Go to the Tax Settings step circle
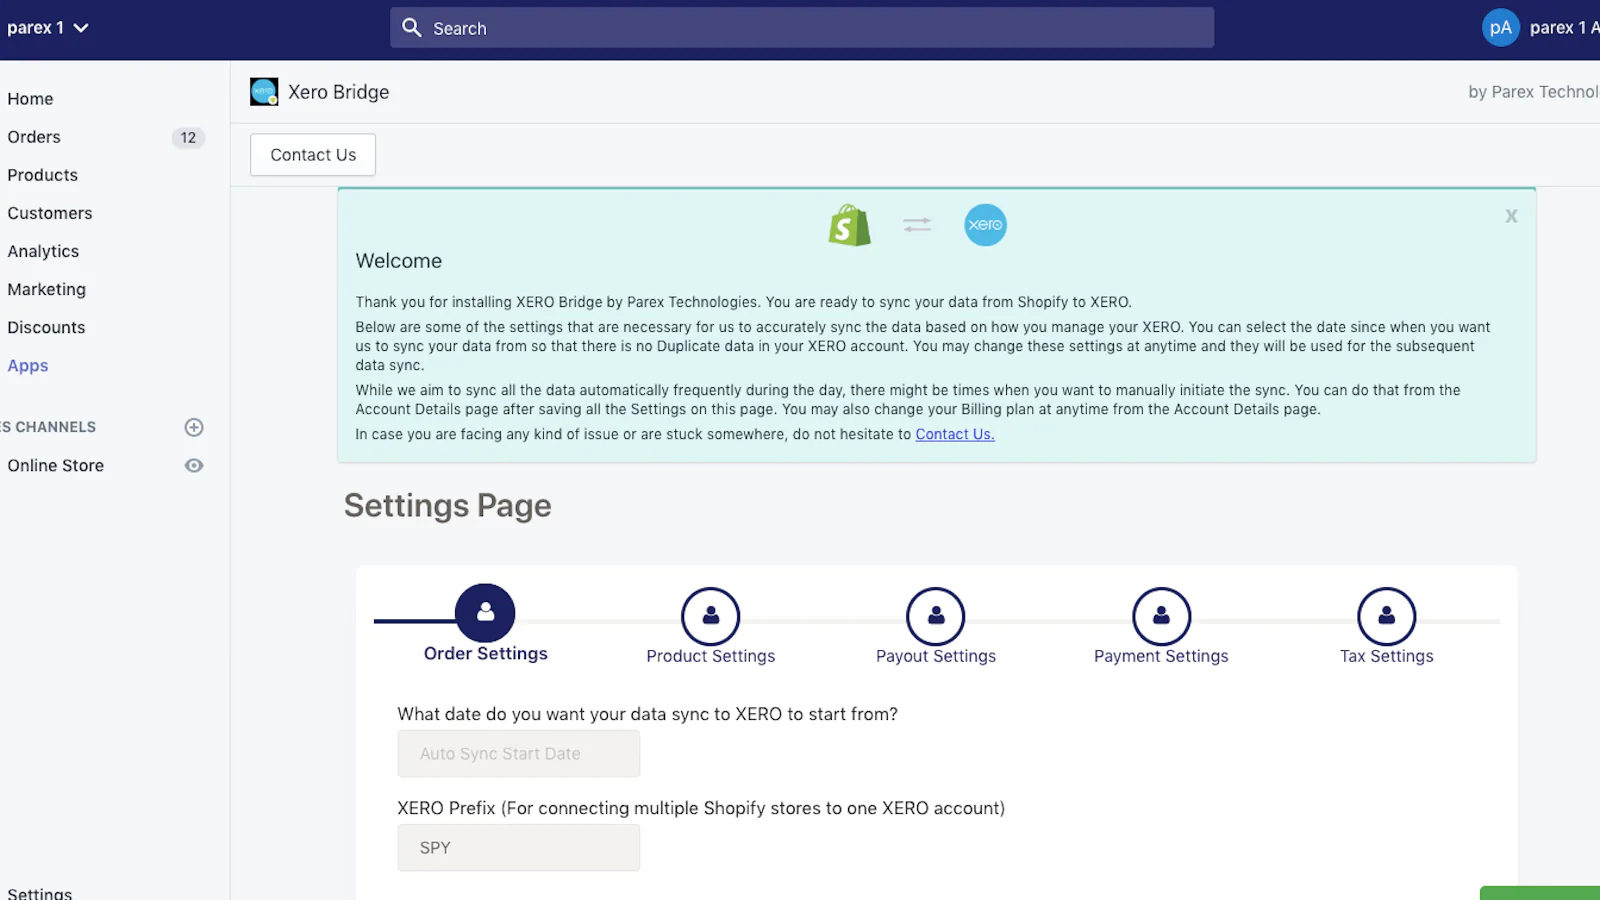The width and height of the screenshot is (1600, 900). point(1386,616)
